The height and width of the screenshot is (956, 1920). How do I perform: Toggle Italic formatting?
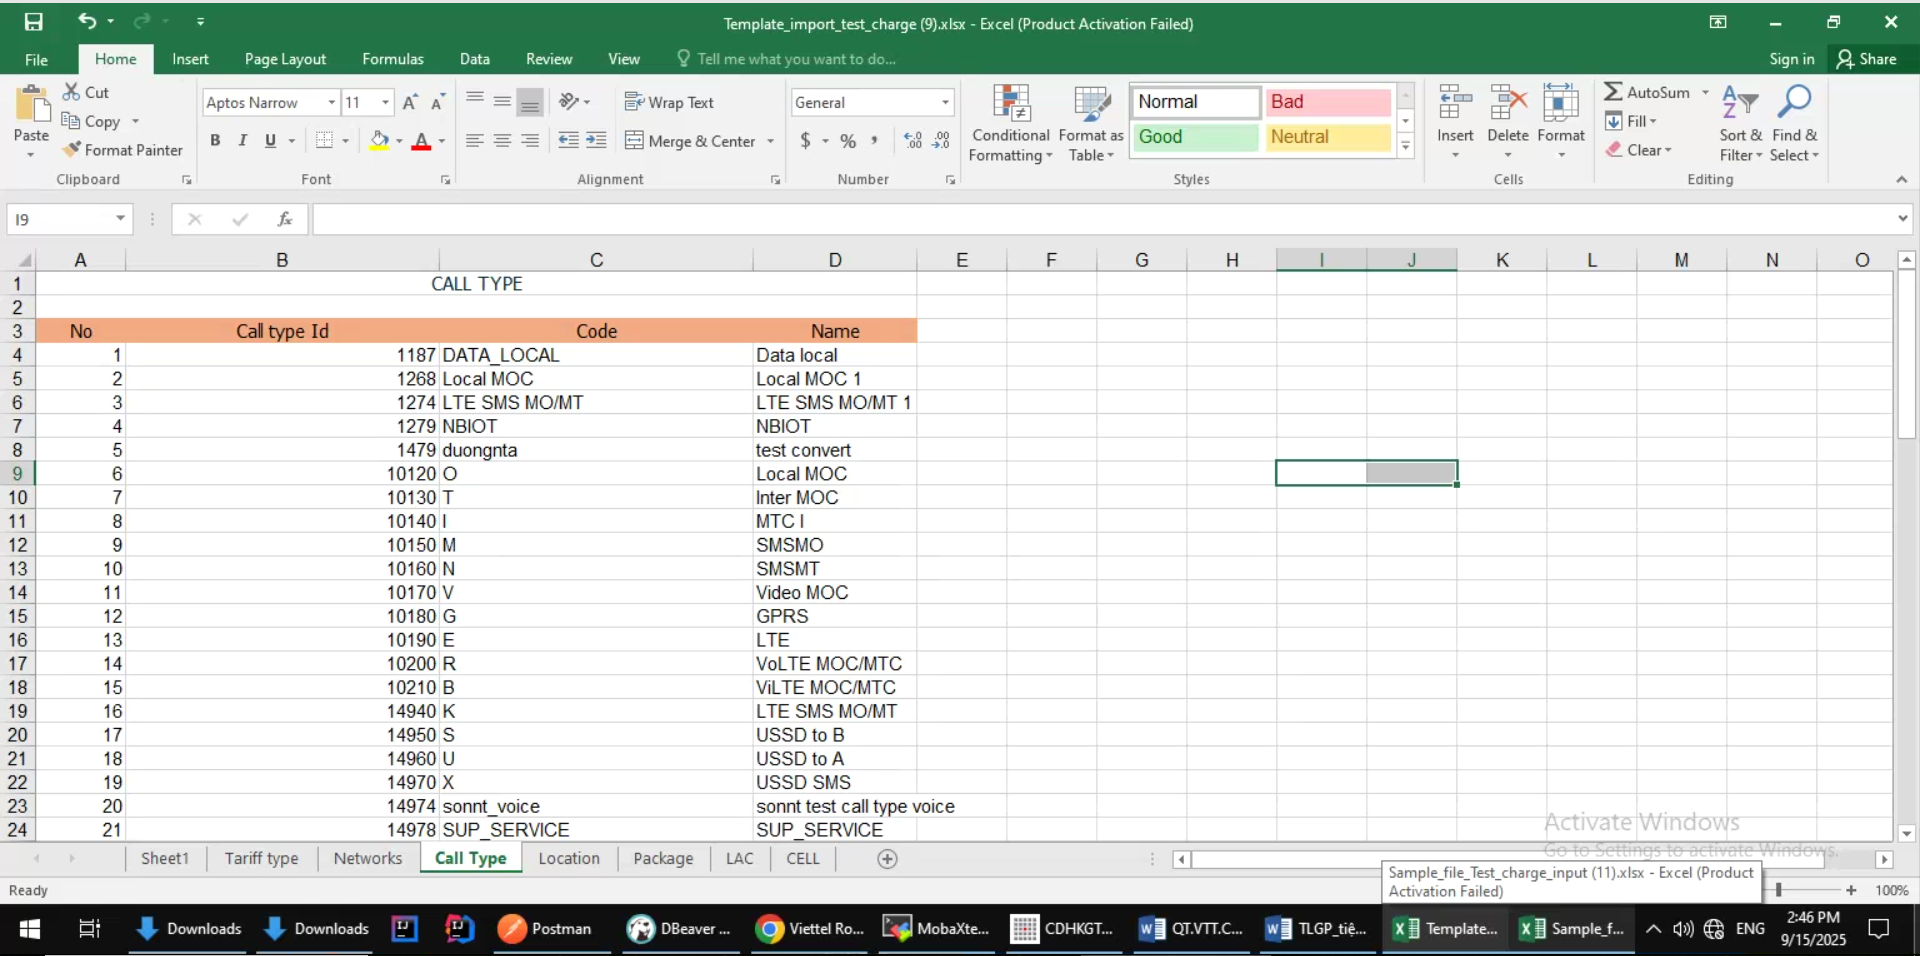point(242,141)
